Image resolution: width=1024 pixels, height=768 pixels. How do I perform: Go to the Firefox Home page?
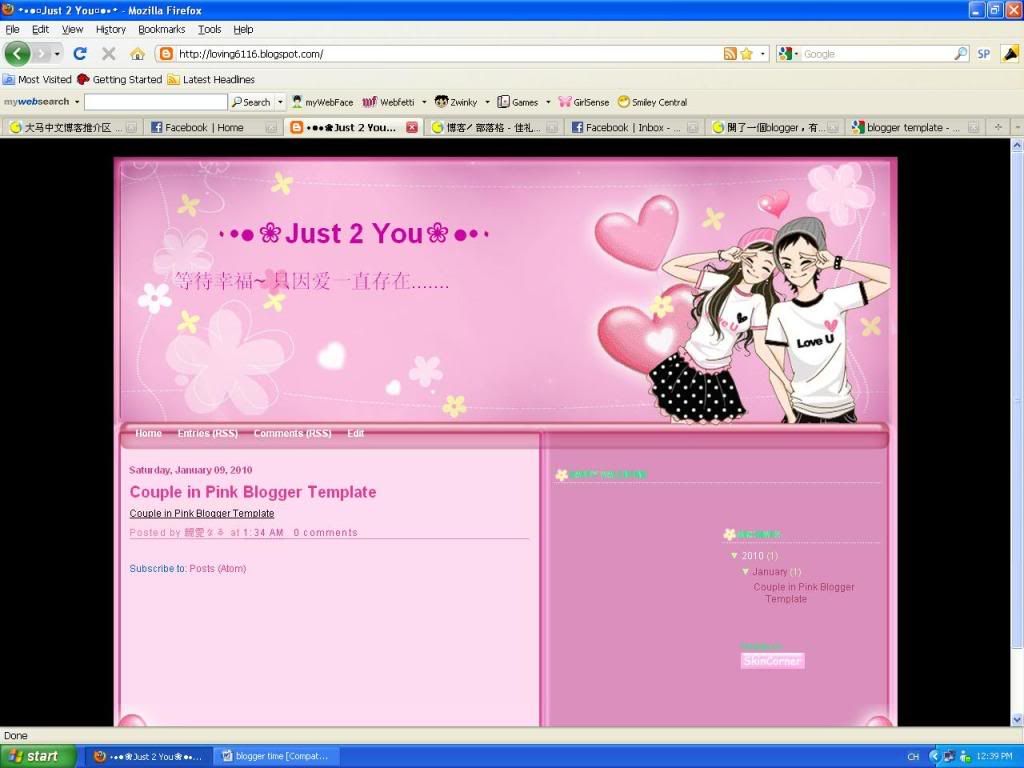pyautogui.click(x=137, y=54)
